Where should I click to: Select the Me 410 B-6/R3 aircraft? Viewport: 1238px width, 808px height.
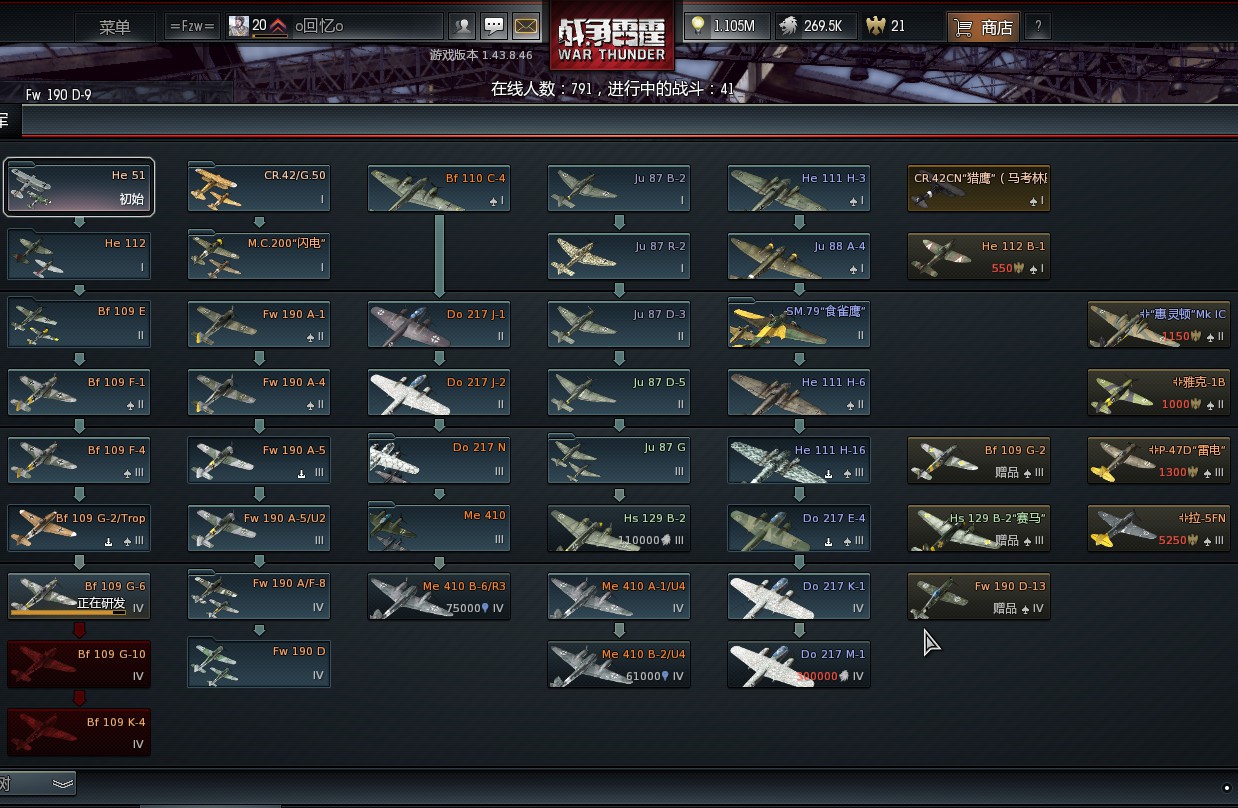tap(439, 596)
